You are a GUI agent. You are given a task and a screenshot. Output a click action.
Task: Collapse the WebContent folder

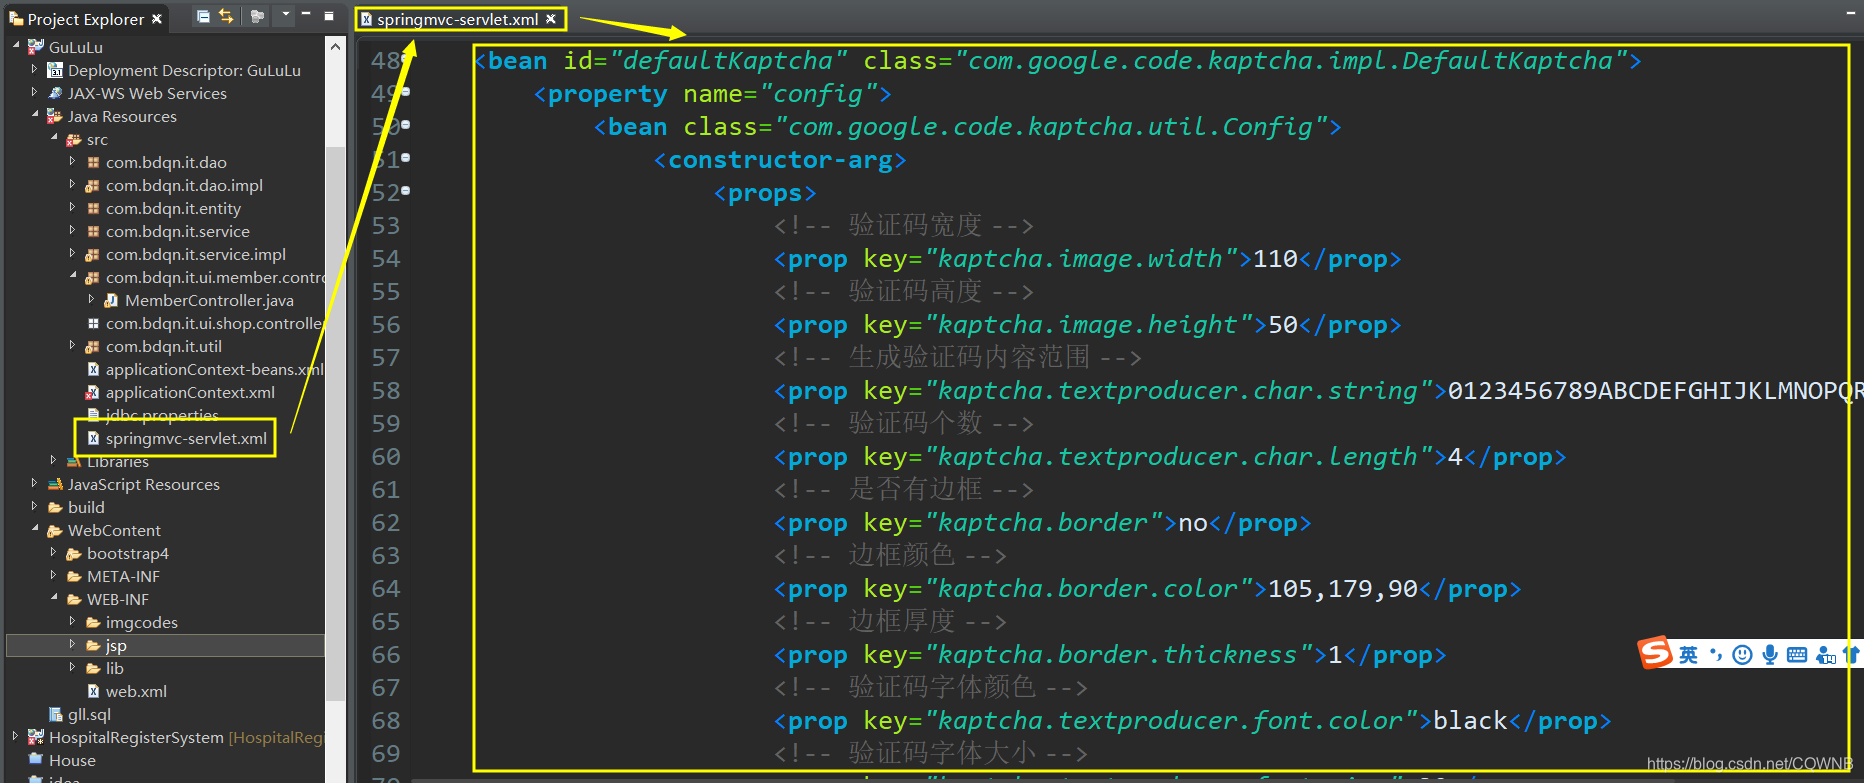[x=35, y=529]
